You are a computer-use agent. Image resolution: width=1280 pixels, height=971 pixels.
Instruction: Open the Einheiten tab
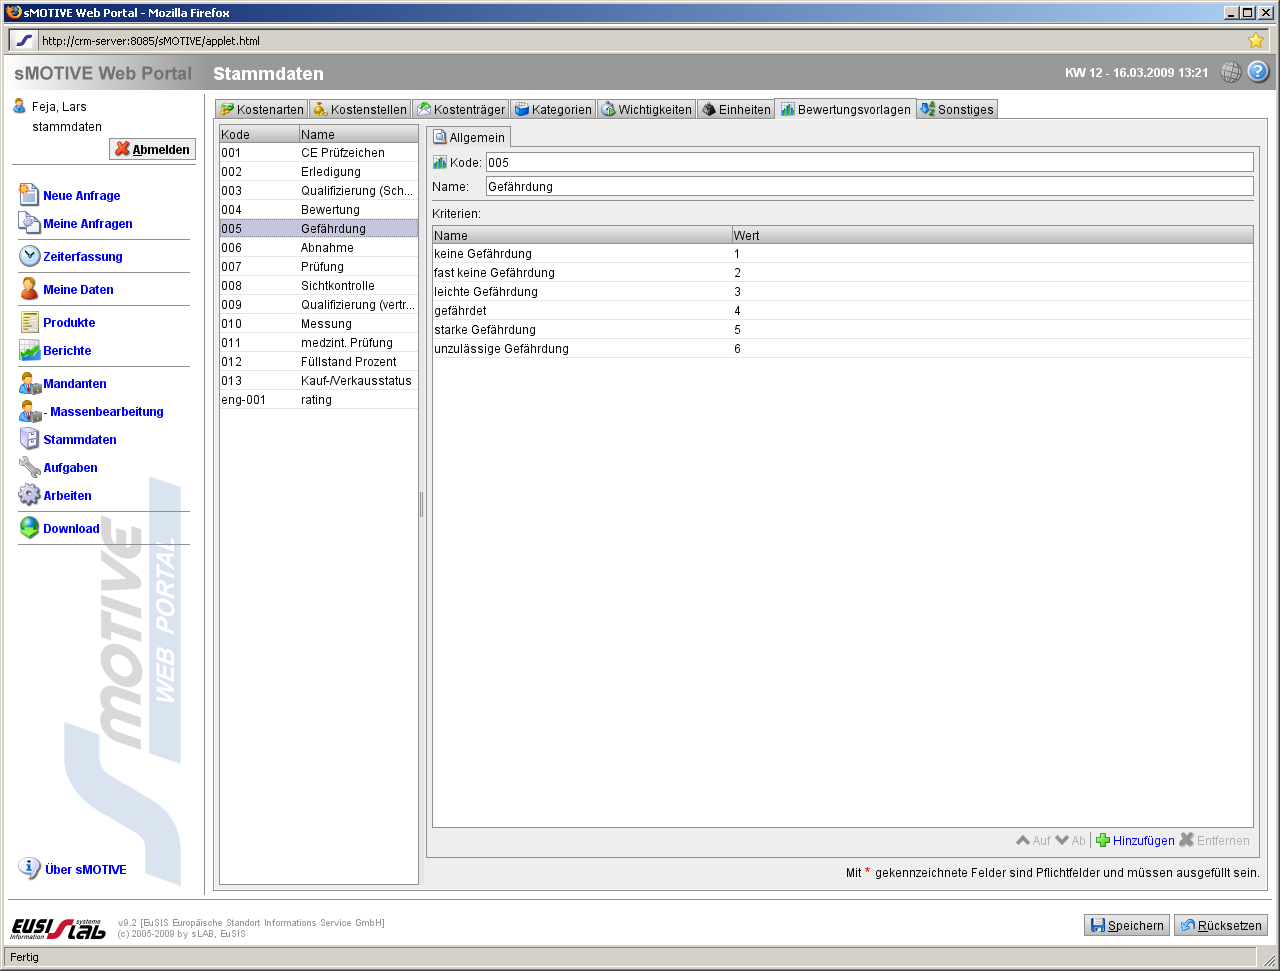(735, 109)
